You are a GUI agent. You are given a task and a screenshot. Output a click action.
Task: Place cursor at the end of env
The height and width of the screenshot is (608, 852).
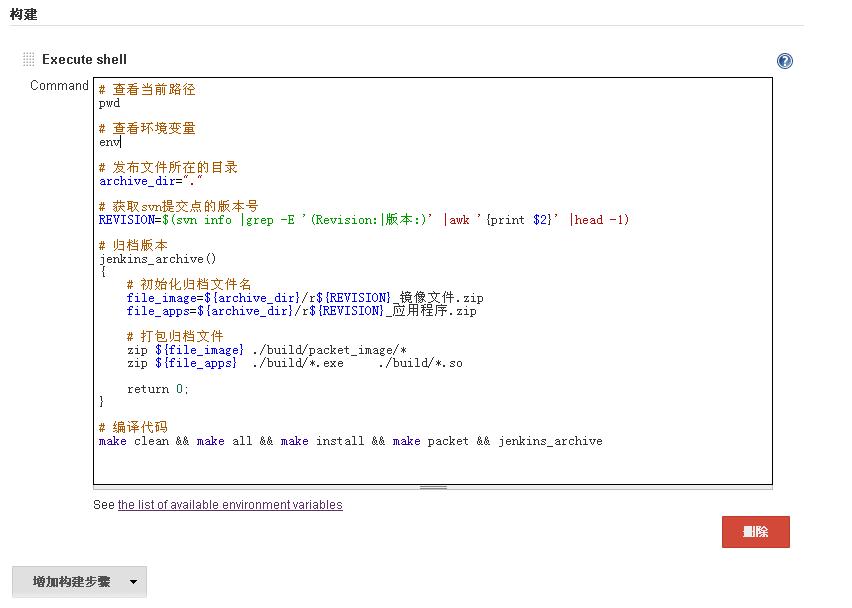point(121,142)
